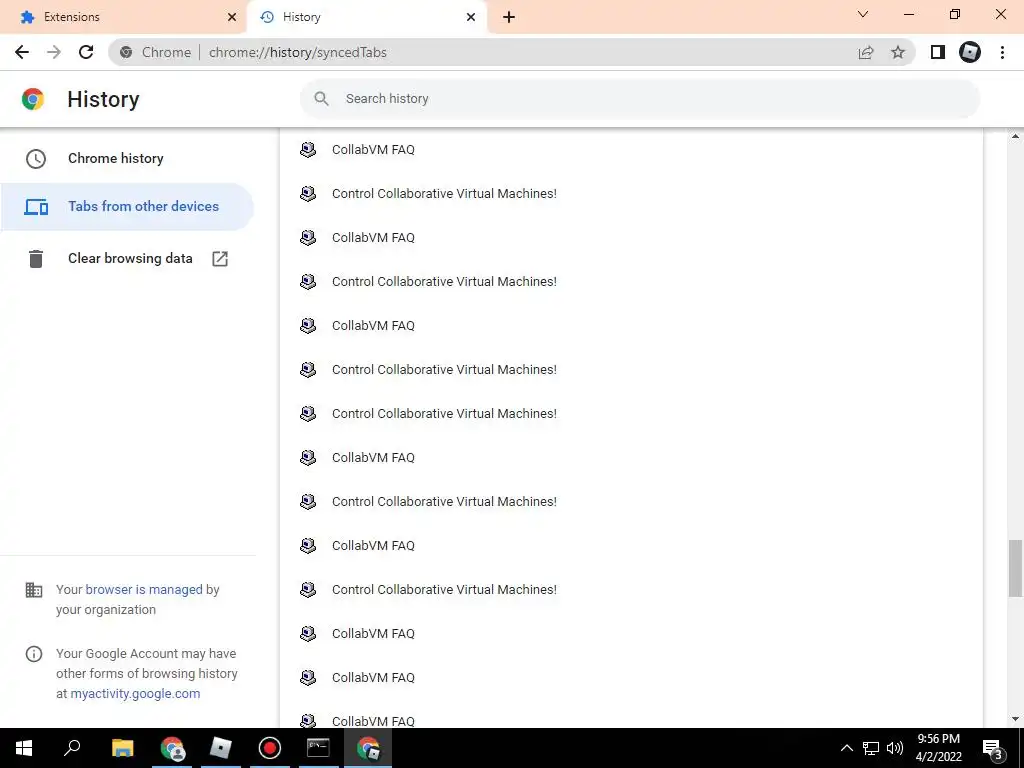Open the Roblox app in the taskbar
The height and width of the screenshot is (768, 1024).
pyautogui.click(x=221, y=748)
